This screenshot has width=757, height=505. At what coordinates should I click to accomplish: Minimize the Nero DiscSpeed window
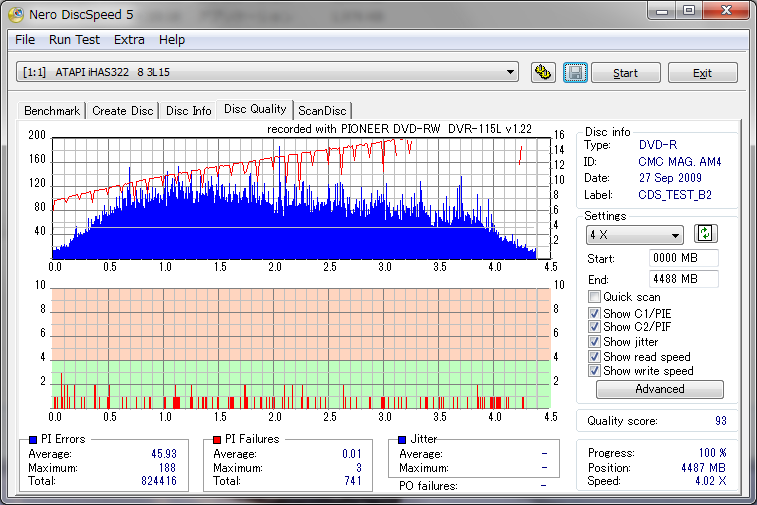coord(661,10)
